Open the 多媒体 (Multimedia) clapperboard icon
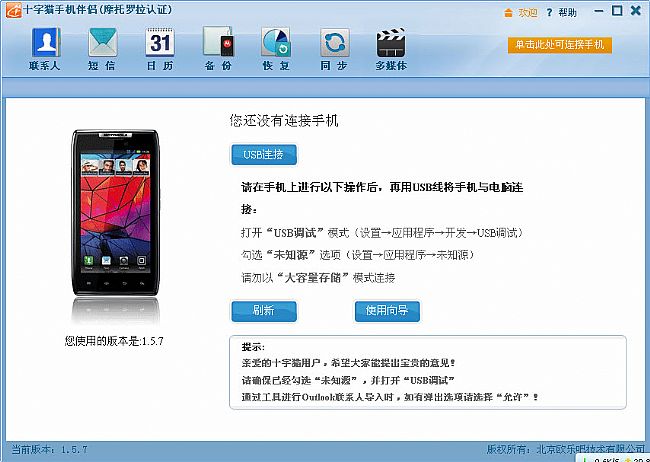The height and width of the screenshot is (462, 650). pyautogui.click(x=394, y=49)
